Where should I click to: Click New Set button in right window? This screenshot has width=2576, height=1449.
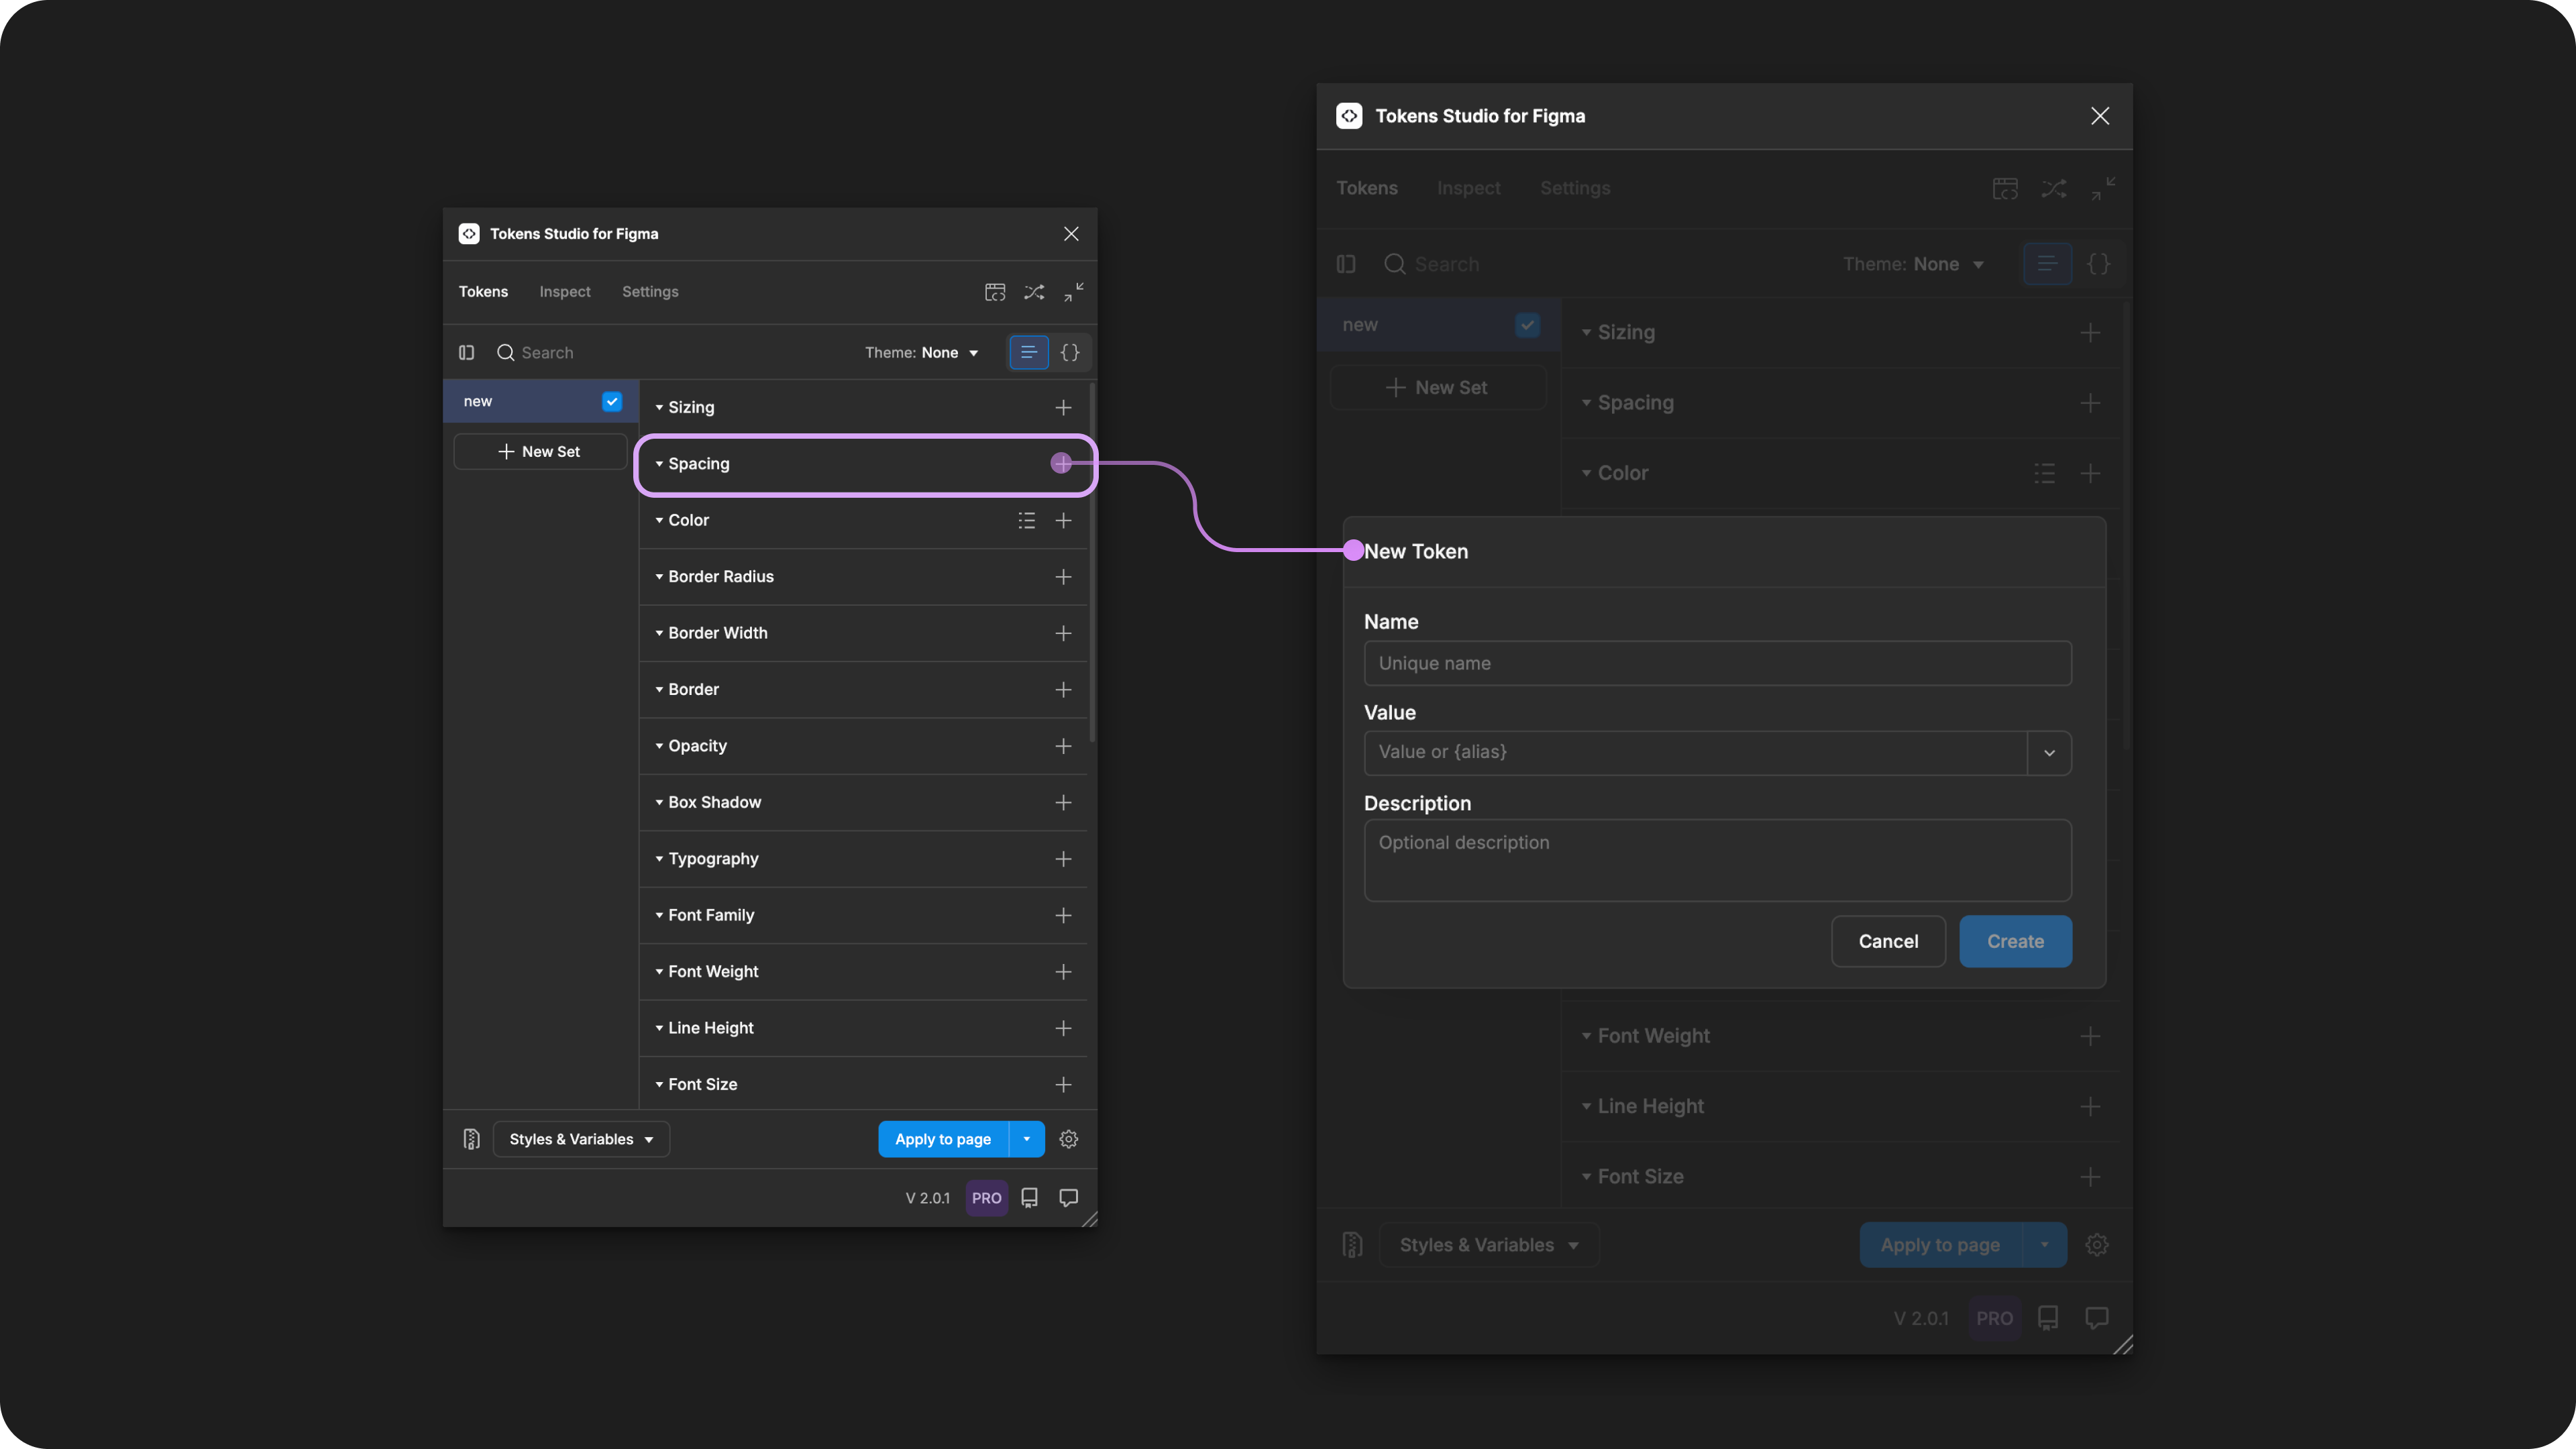click(x=1438, y=388)
